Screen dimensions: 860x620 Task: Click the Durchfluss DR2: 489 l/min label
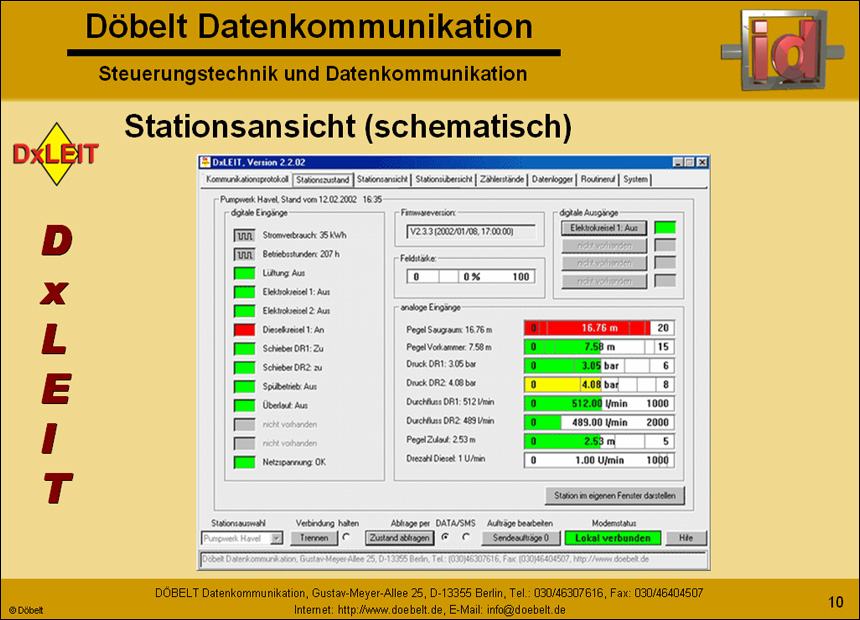[450, 421]
